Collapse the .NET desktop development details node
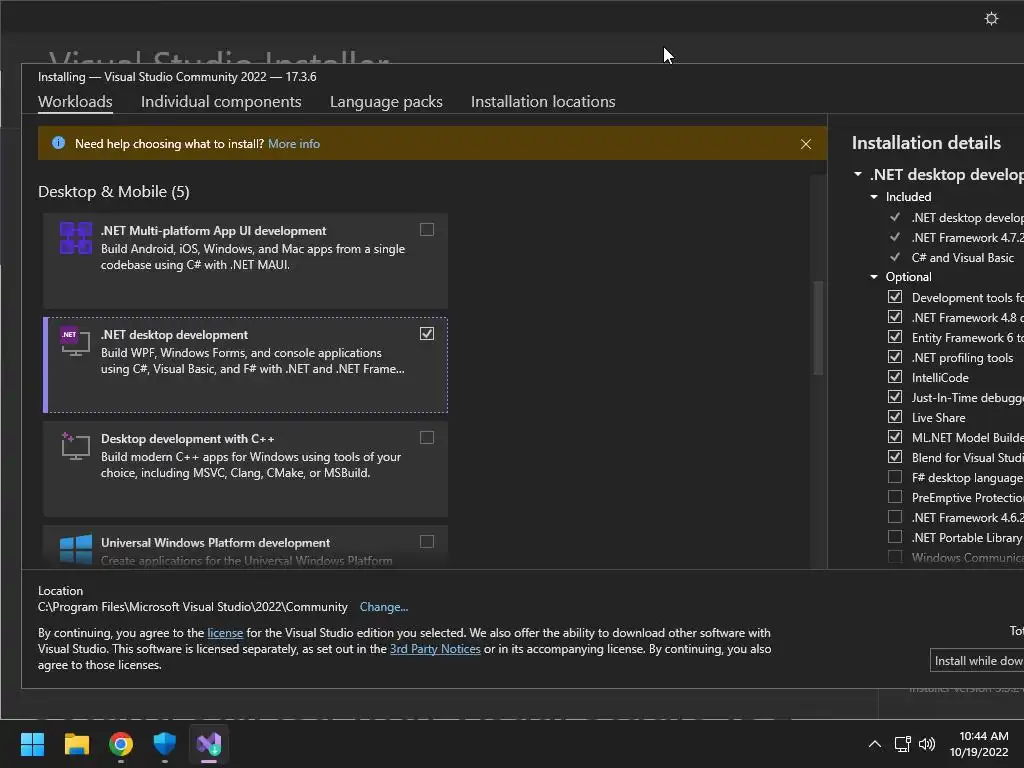 point(857,174)
